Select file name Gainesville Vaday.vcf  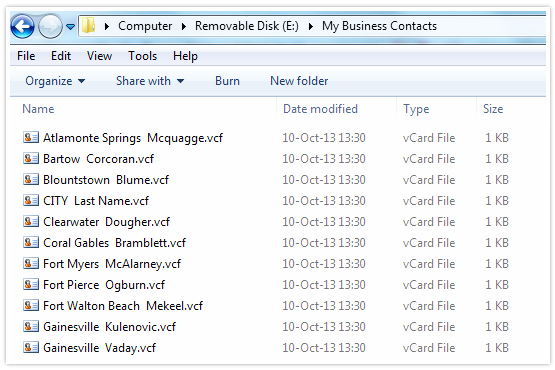99,348
